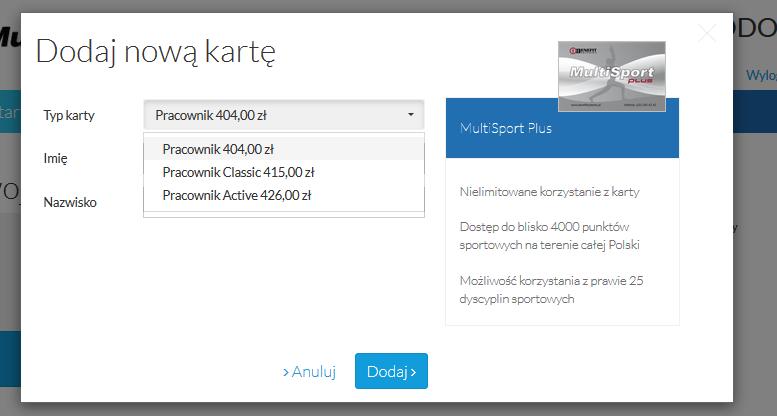
Task: Click the Imię label
Action: tap(56, 159)
